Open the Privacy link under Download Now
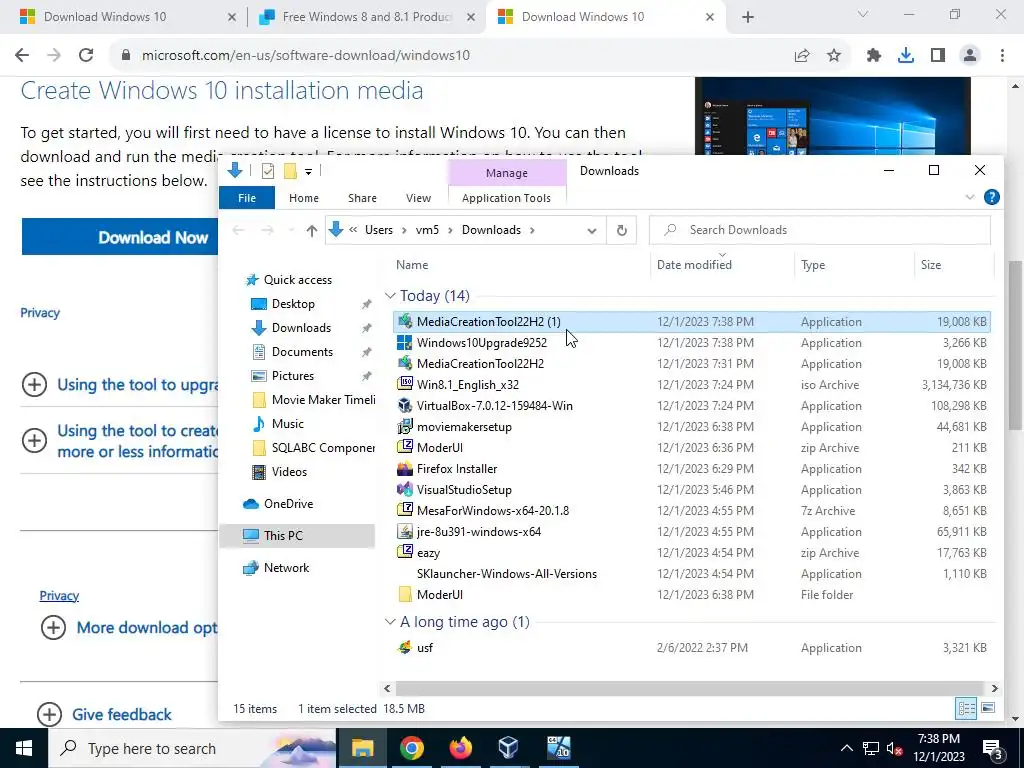Image resolution: width=1024 pixels, height=768 pixels. (x=40, y=313)
